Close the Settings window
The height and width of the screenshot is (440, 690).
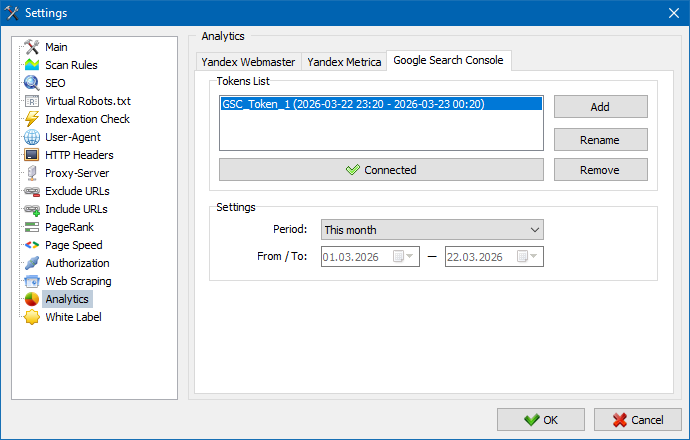pyautogui.click(x=674, y=13)
